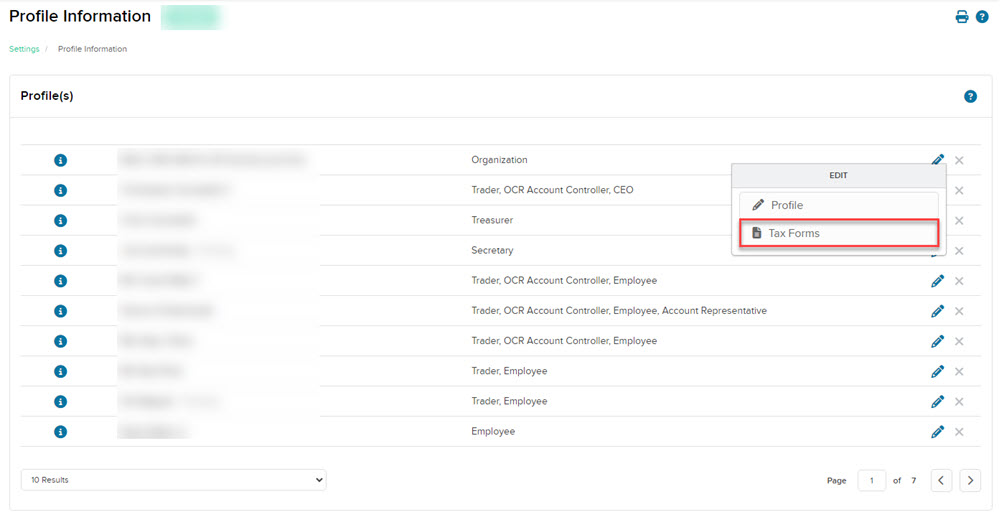Click pencil icon for last Employee row
The height and width of the screenshot is (520, 1000).
click(x=937, y=432)
